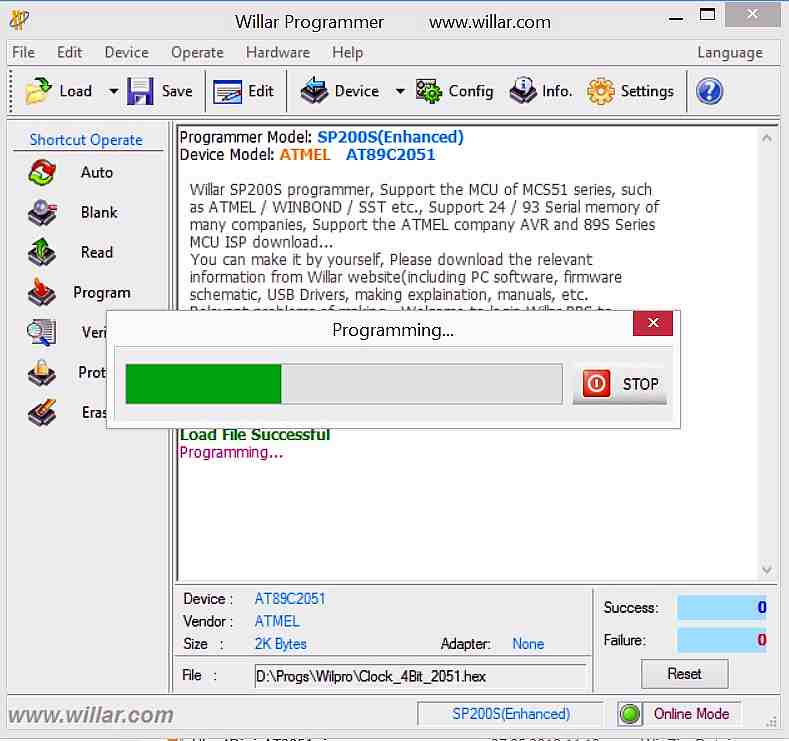Click the Online Mode status text
Image resolution: width=789 pixels, height=741 pixels.
tap(691, 714)
